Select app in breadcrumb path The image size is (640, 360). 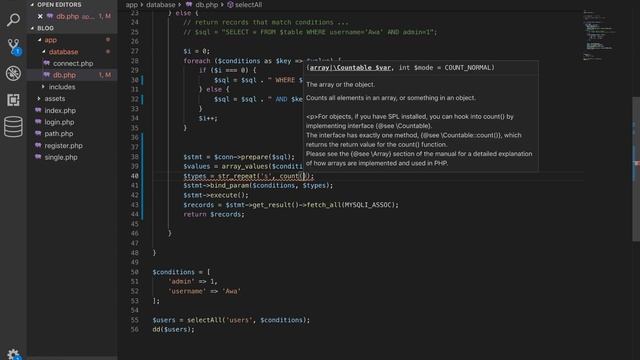pos(131,5)
